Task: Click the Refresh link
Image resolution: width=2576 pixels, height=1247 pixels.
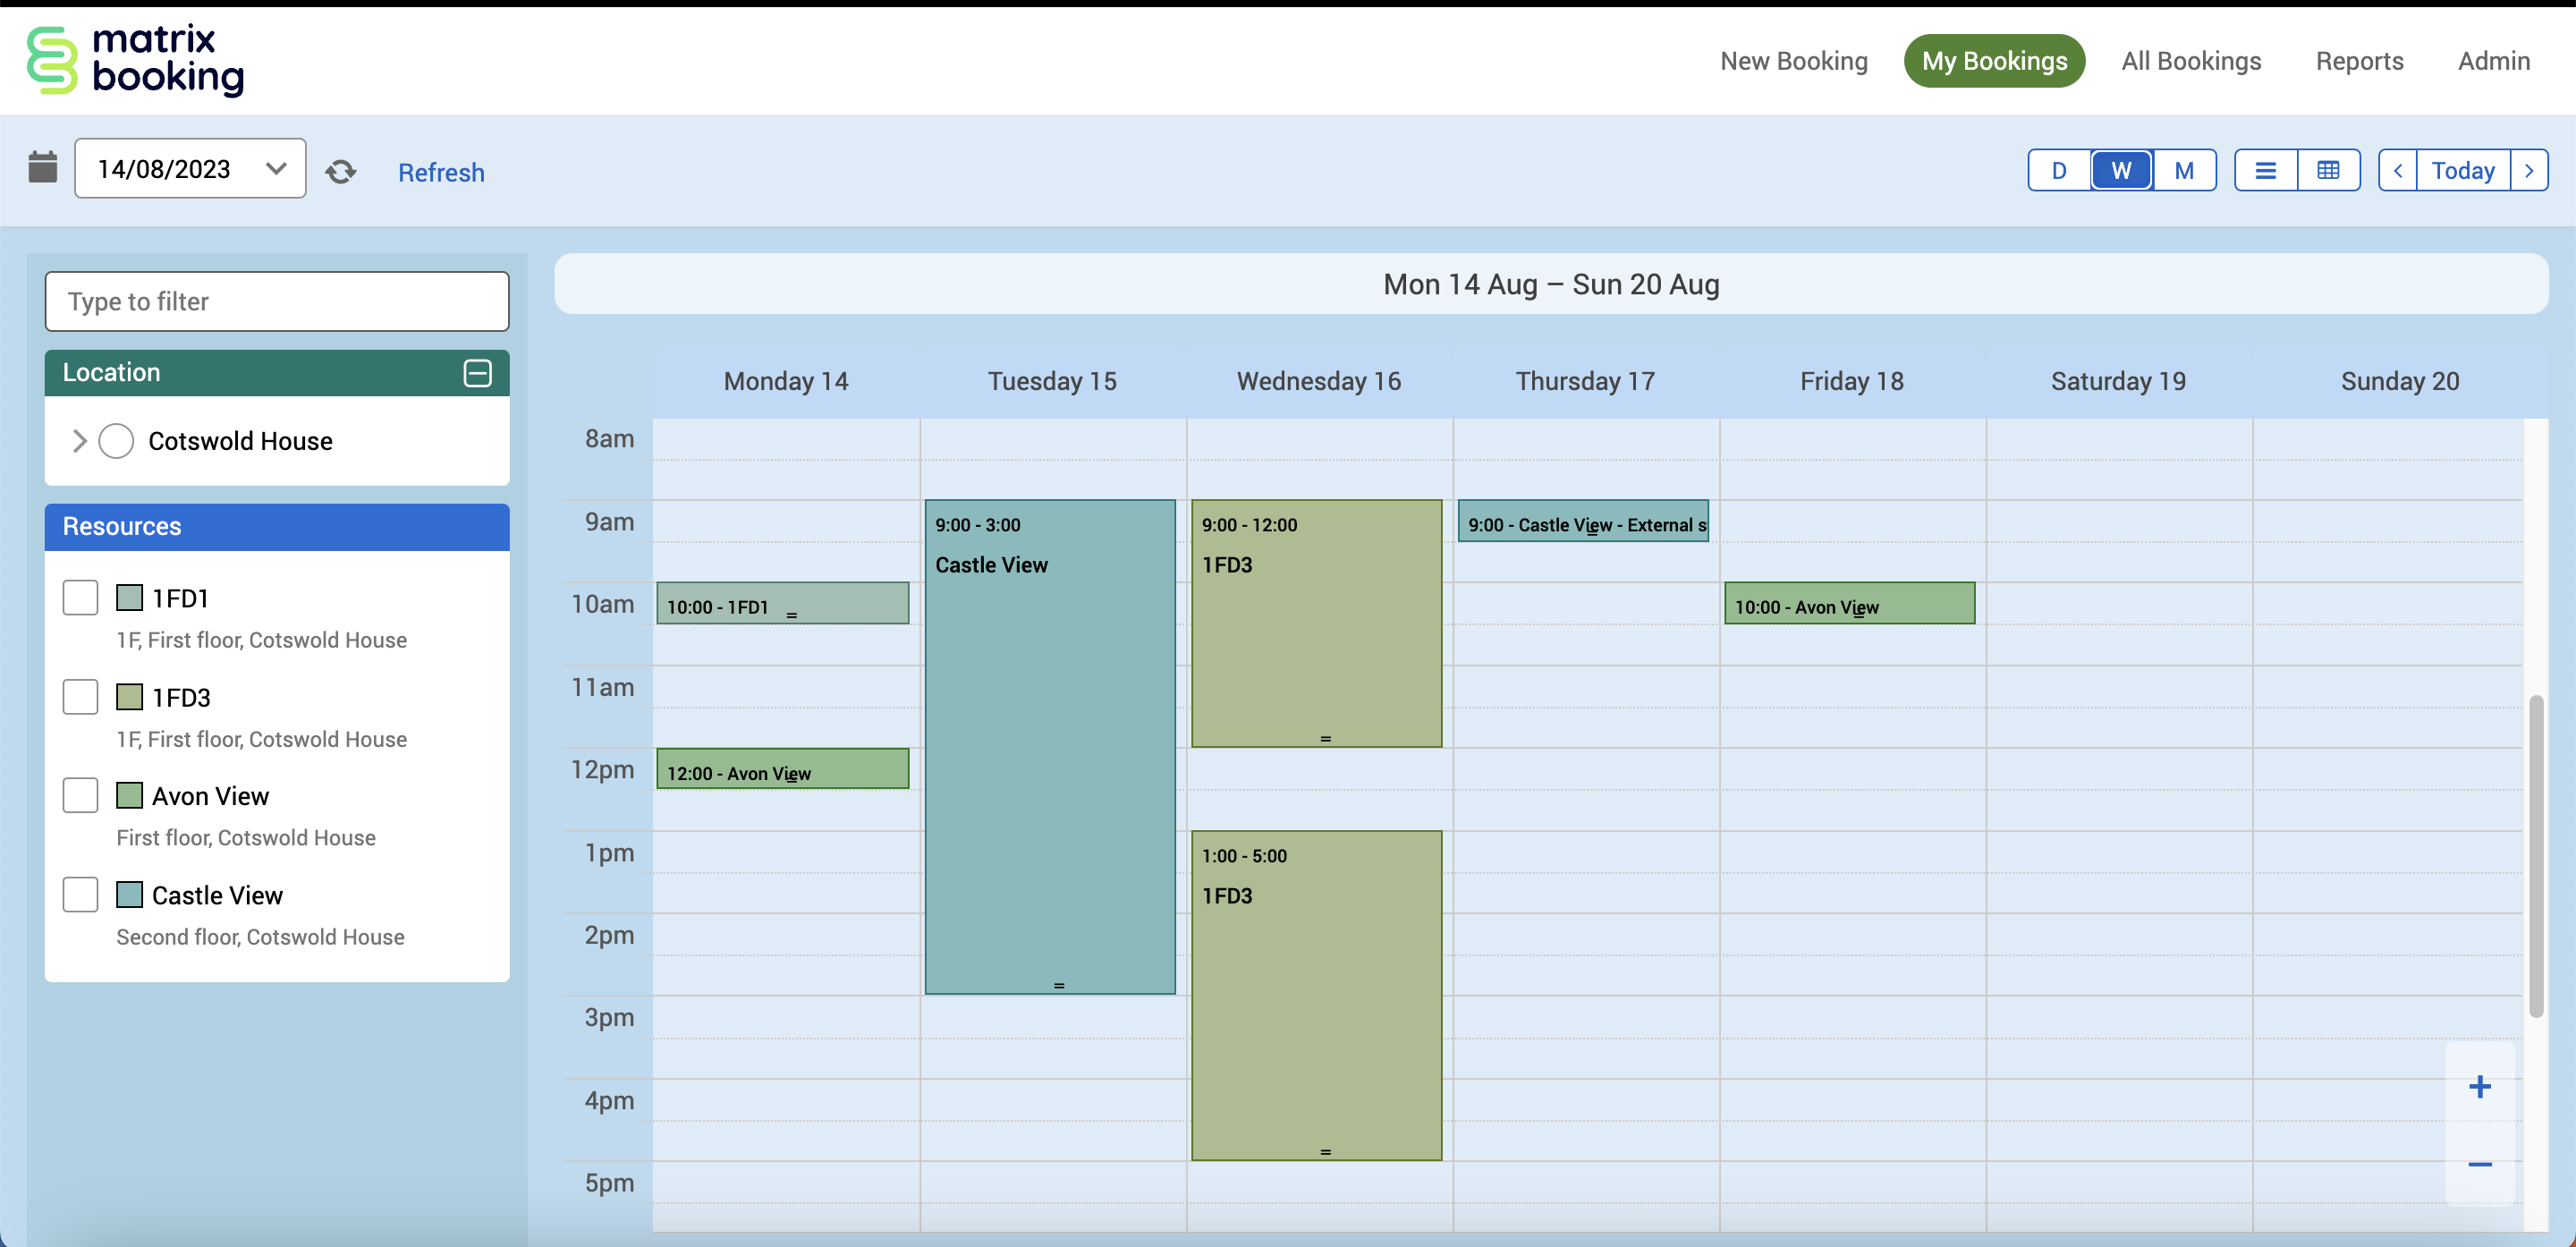Action: tap(441, 172)
